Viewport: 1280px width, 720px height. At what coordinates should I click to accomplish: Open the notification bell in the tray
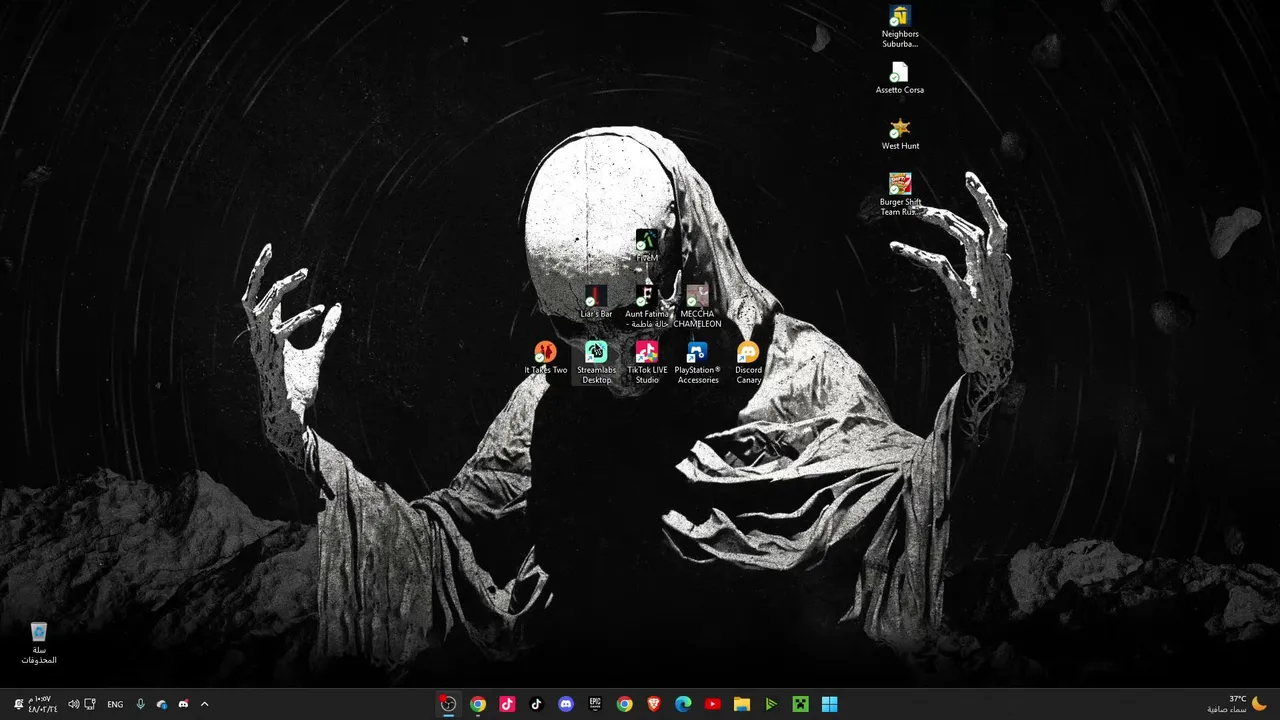pos(18,704)
